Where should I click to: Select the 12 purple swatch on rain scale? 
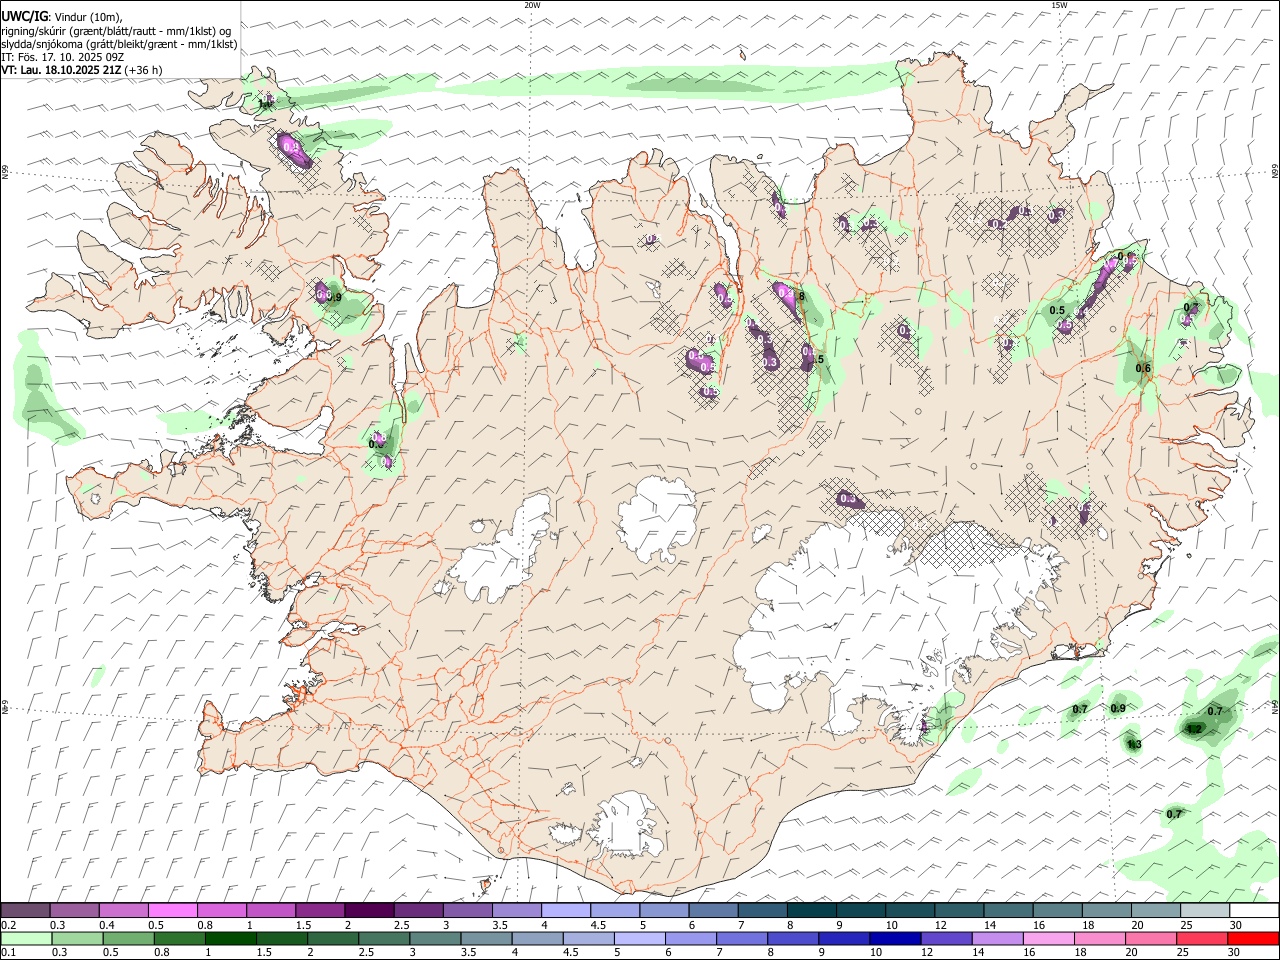pyautogui.click(x=946, y=939)
